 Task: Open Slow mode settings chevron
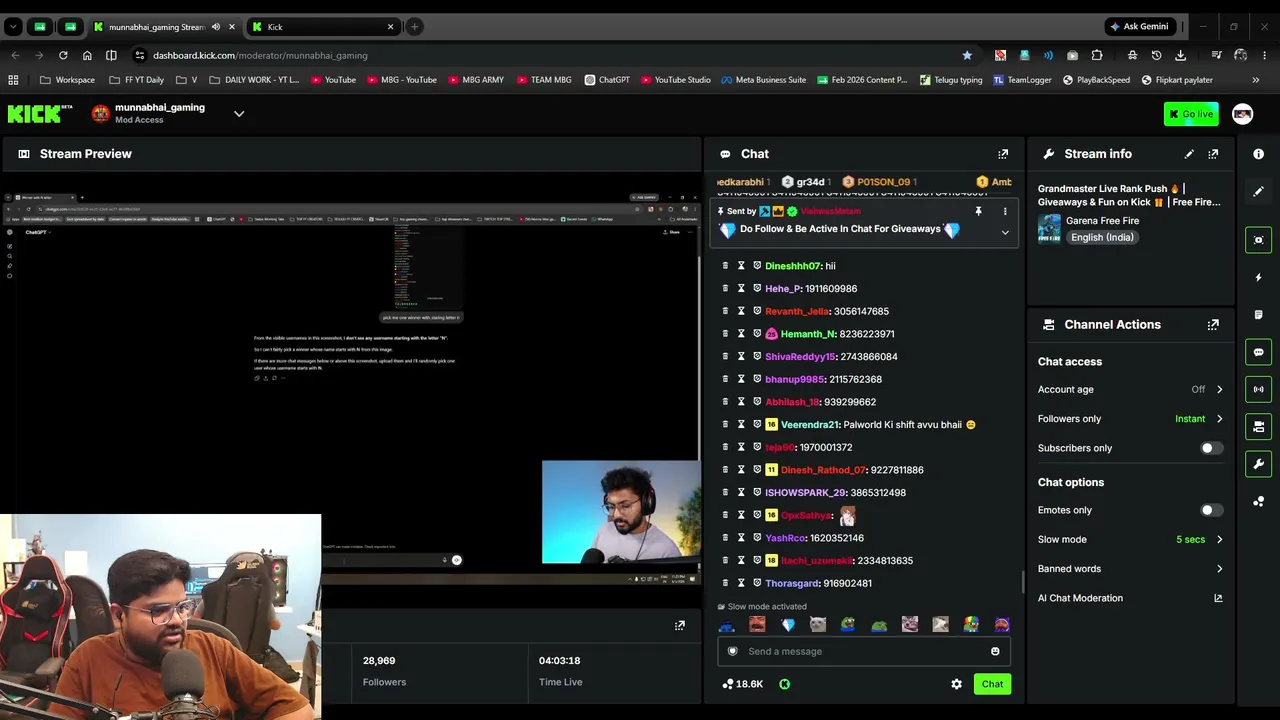pyautogui.click(x=1219, y=540)
